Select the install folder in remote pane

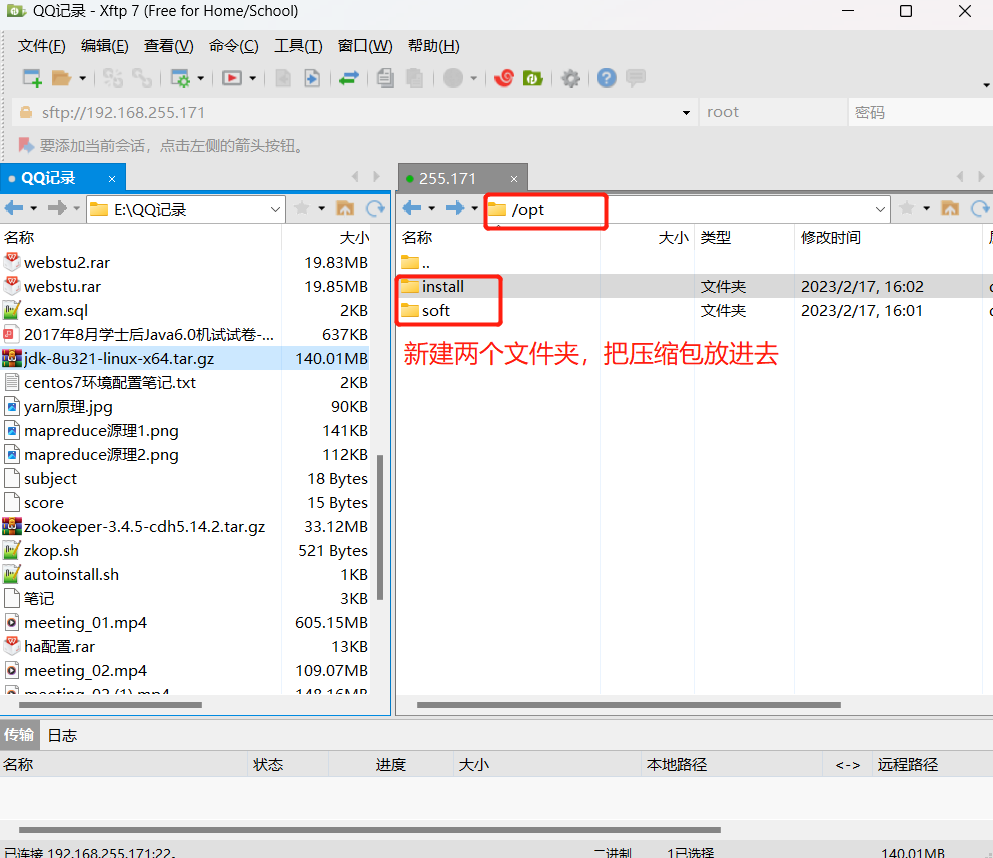pyautogui.click(x=443, y=287)
